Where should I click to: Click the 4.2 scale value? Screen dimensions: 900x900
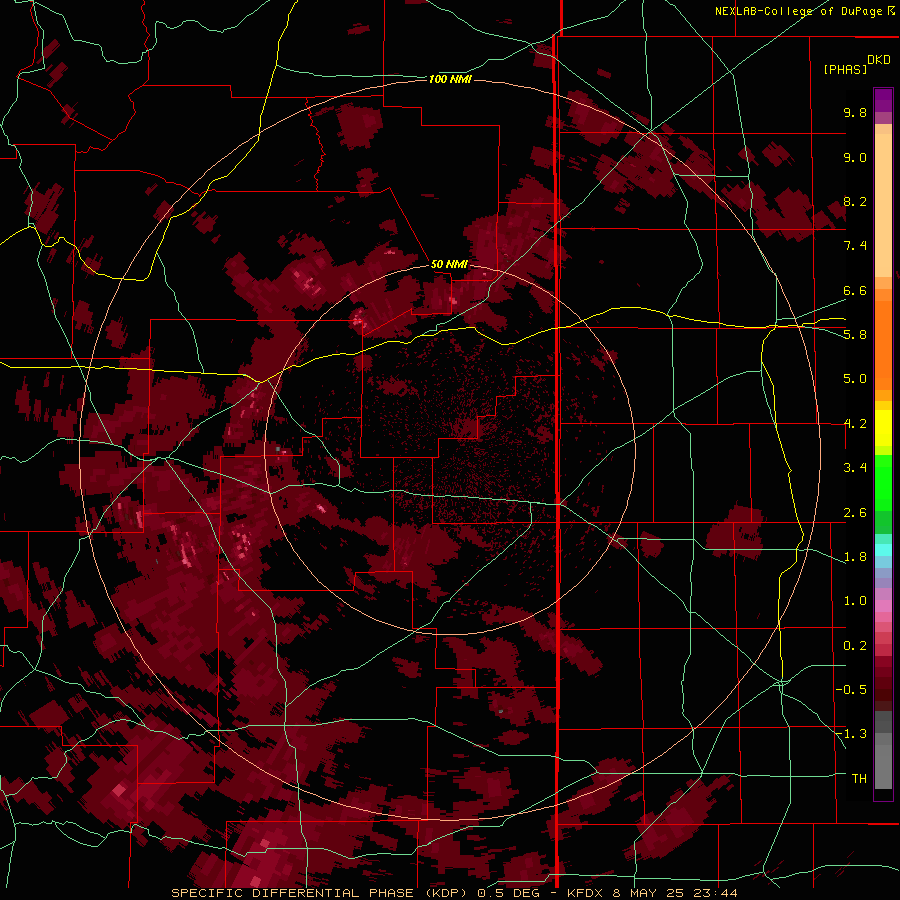click(x=855, y=424)
